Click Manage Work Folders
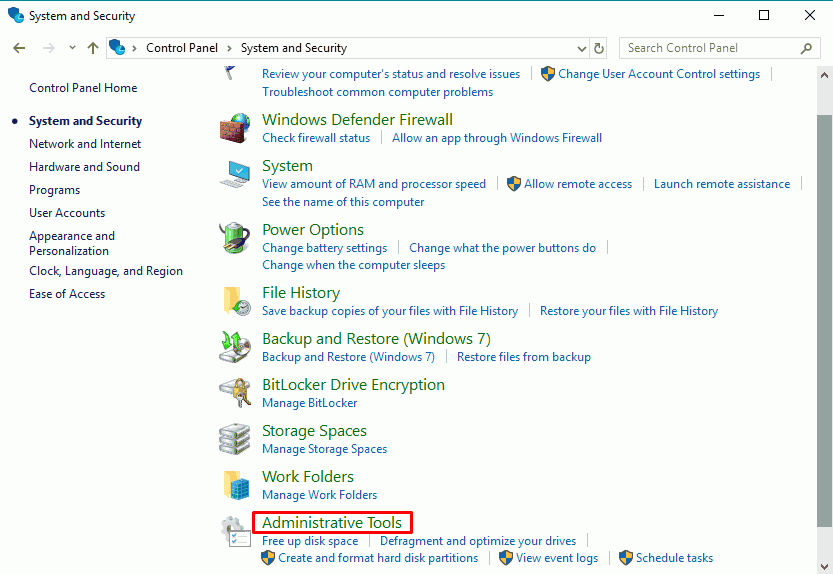The width and height of the screenshot is (833, 574). 319,495
